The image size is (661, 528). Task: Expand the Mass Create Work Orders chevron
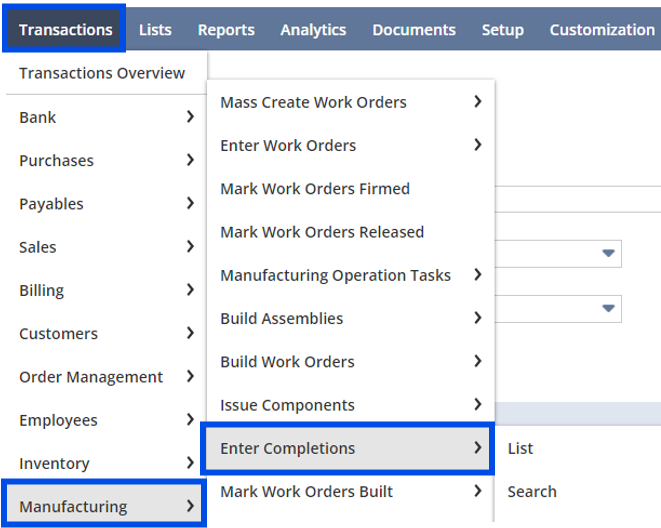tap(478, 102)
